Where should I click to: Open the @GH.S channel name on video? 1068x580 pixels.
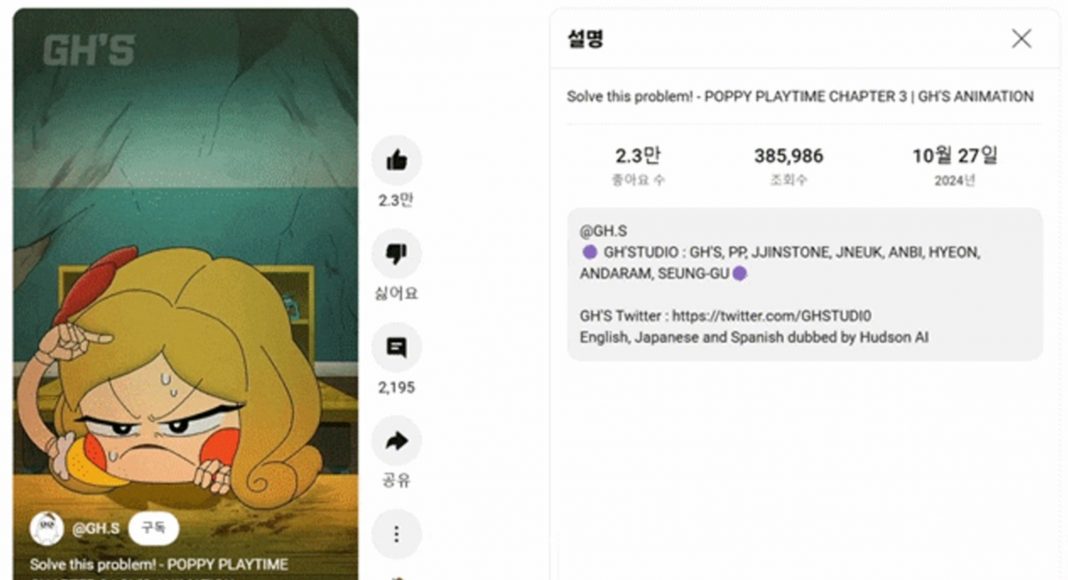pyautogui.click(x=95, y=528)
